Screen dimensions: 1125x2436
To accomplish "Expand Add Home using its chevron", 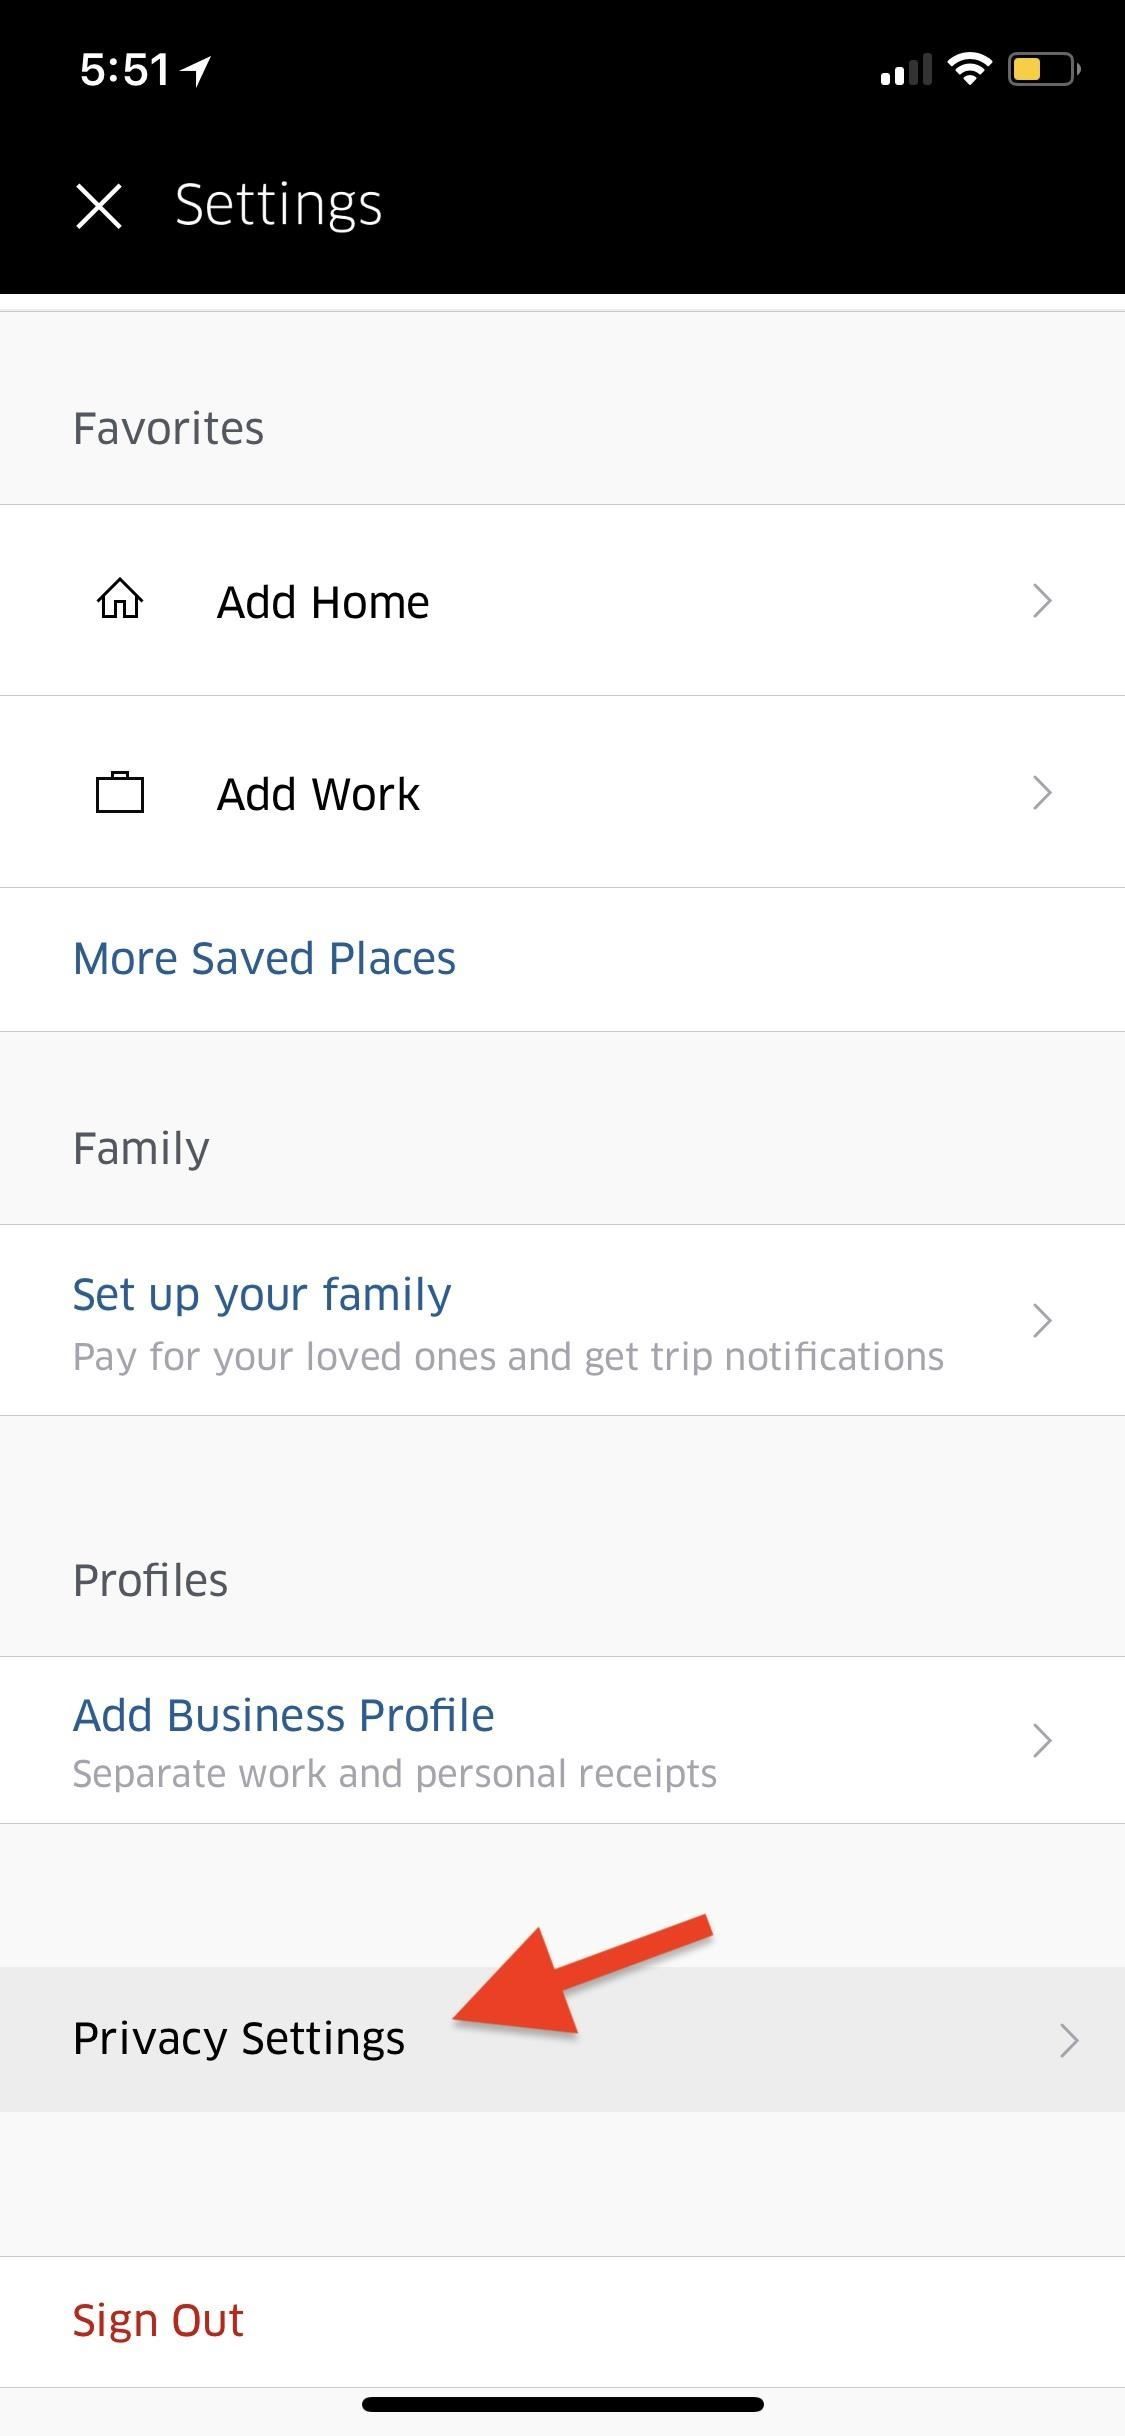I will [1042, 601].
